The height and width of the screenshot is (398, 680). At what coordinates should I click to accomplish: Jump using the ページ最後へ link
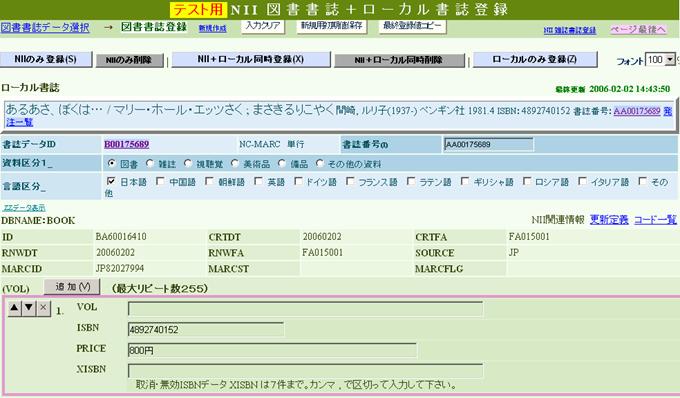click(638, 29)
